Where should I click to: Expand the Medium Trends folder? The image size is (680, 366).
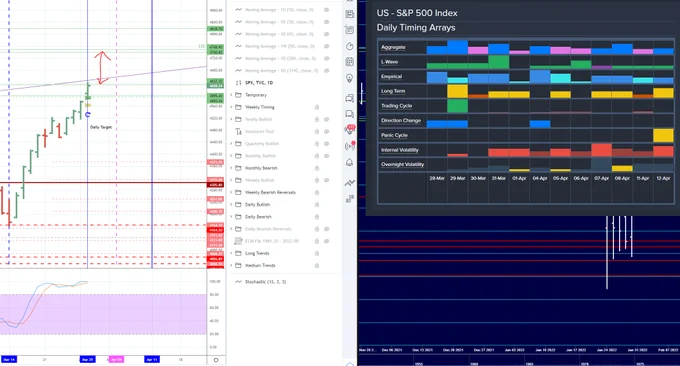point(231,265)
